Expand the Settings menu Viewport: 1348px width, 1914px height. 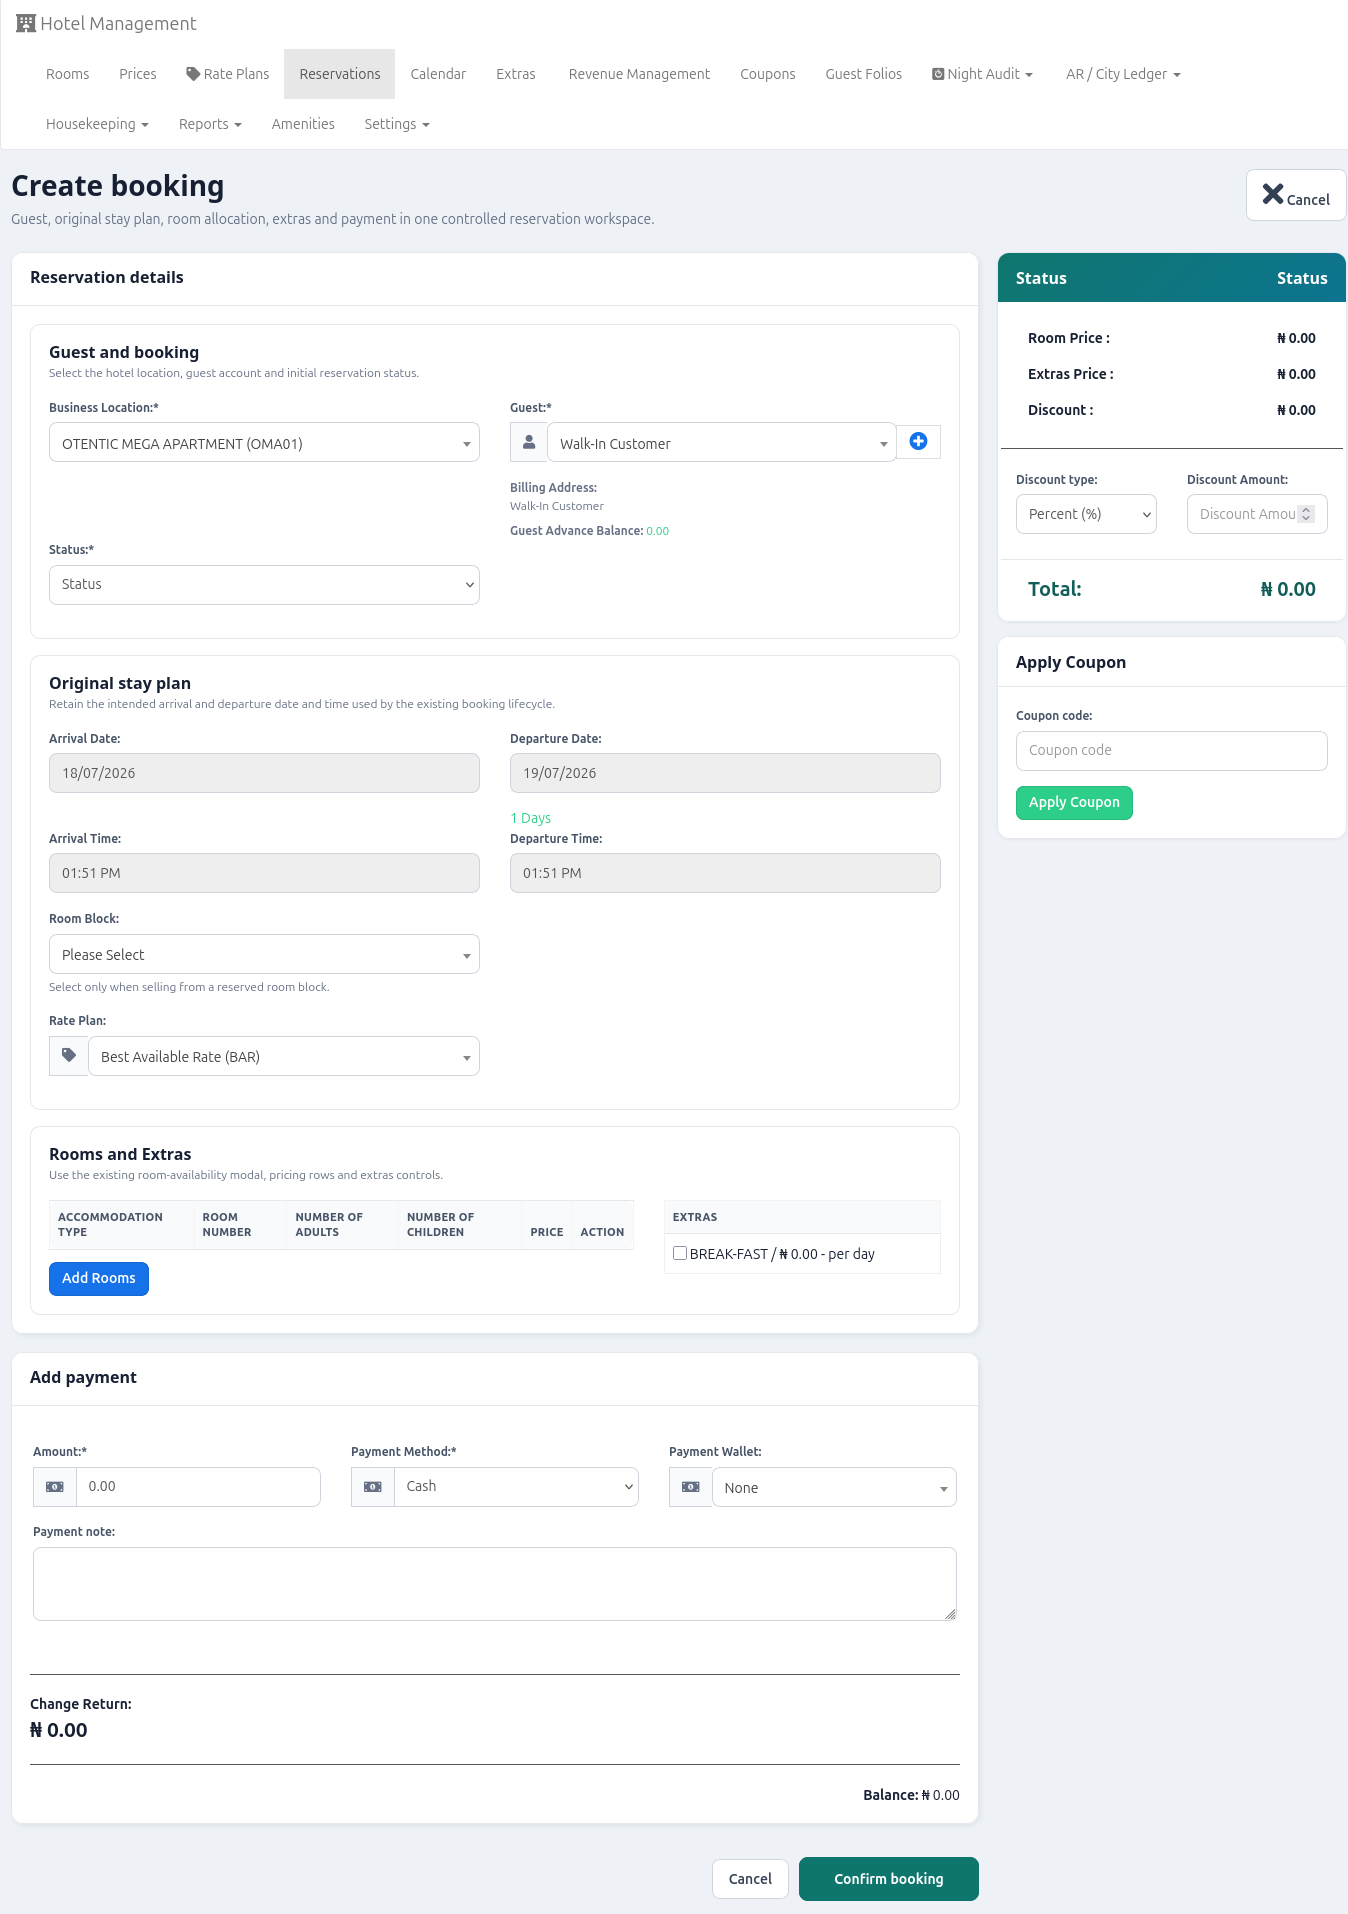pyautogui.click(x=397, y=124)
